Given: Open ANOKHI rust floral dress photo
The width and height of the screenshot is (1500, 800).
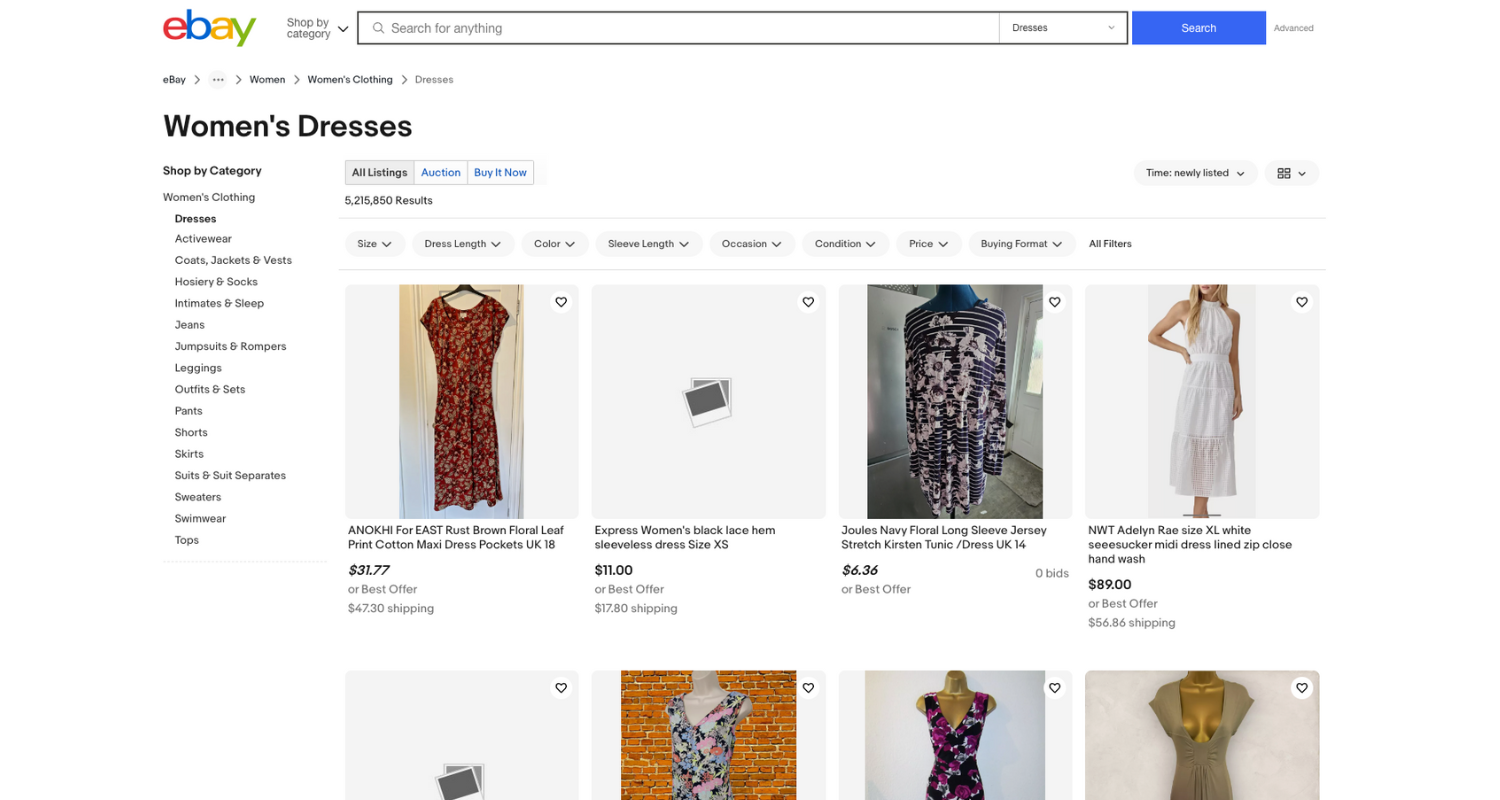Looking at the screenshot, I should point(461,401).
